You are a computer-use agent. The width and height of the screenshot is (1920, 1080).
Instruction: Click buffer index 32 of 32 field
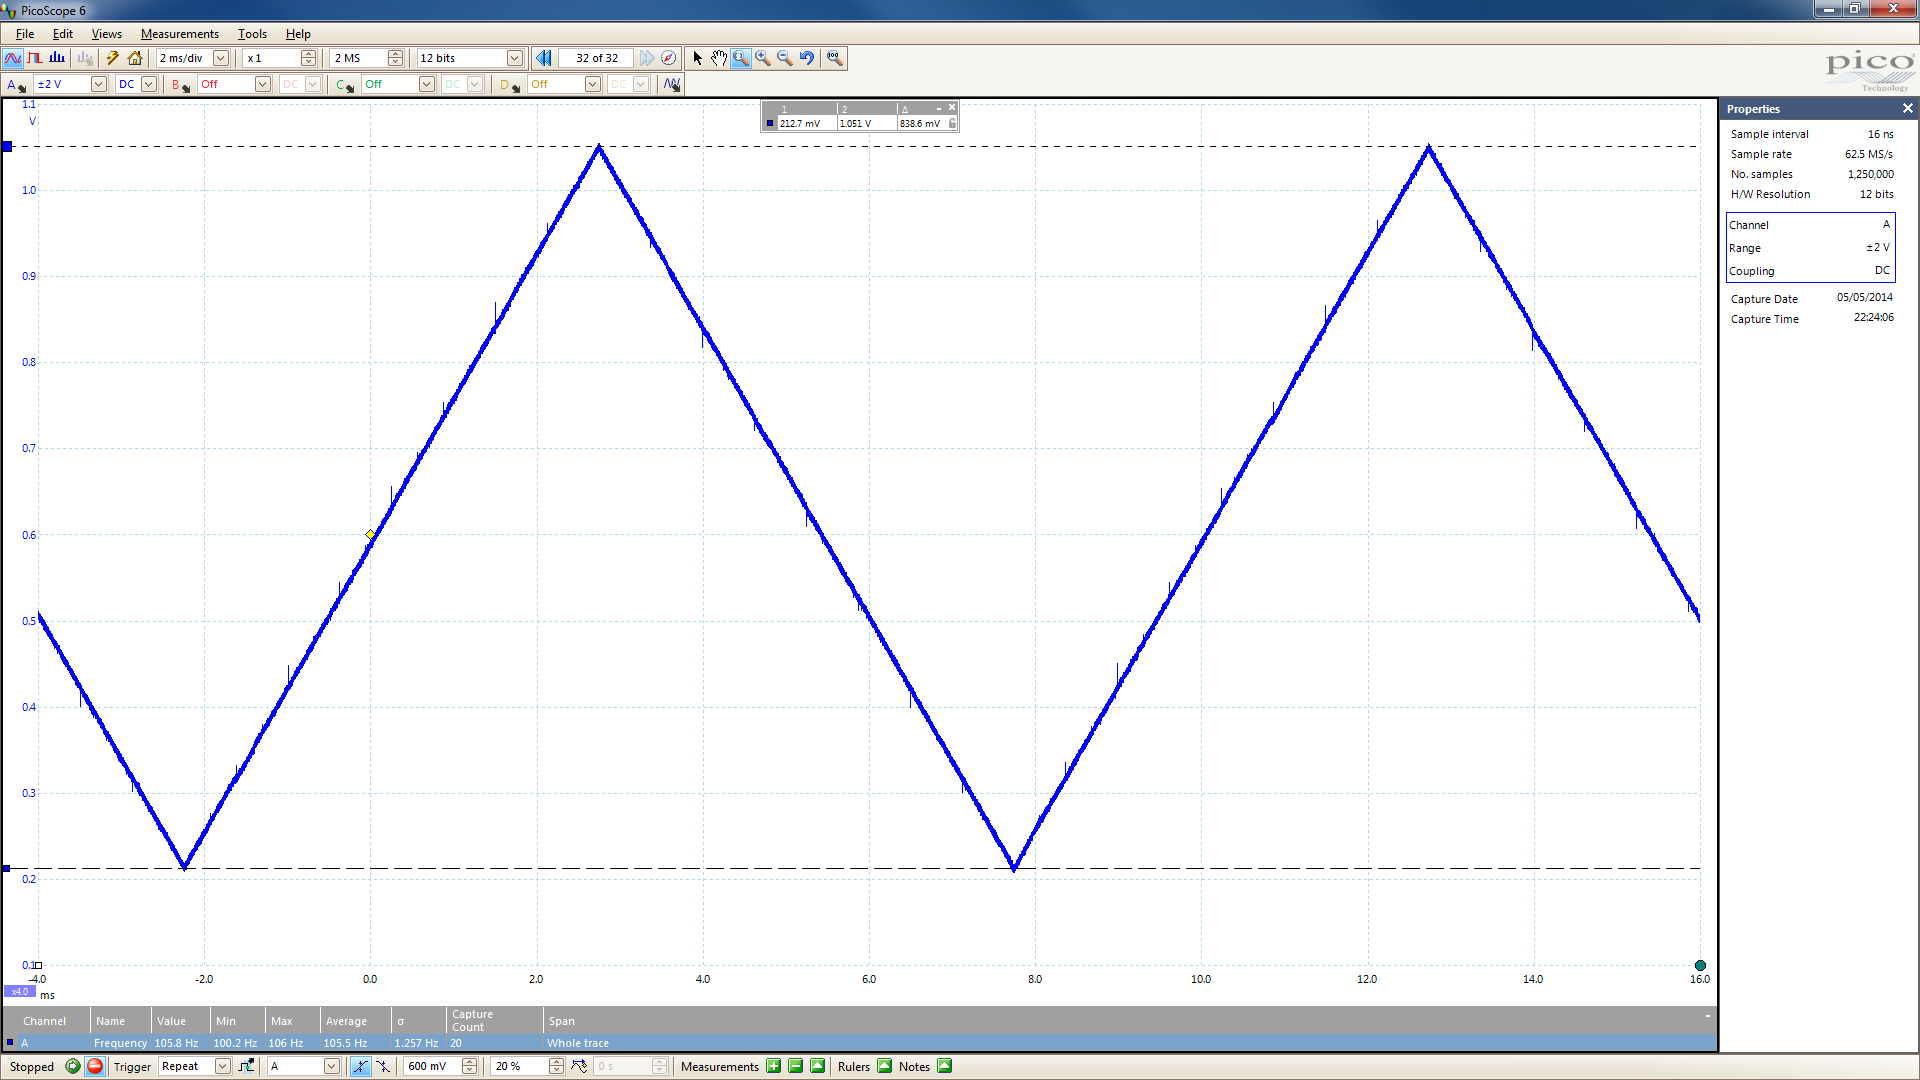(596, 58)
